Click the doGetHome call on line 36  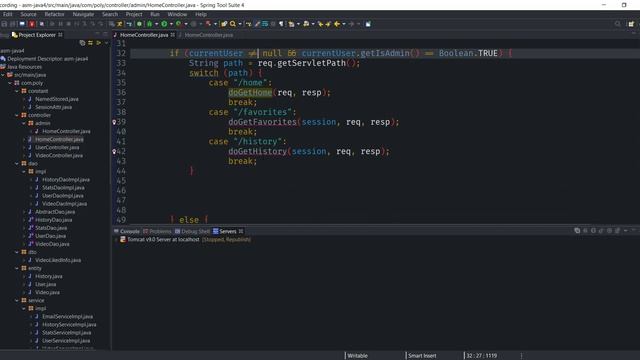pos(250,93)
